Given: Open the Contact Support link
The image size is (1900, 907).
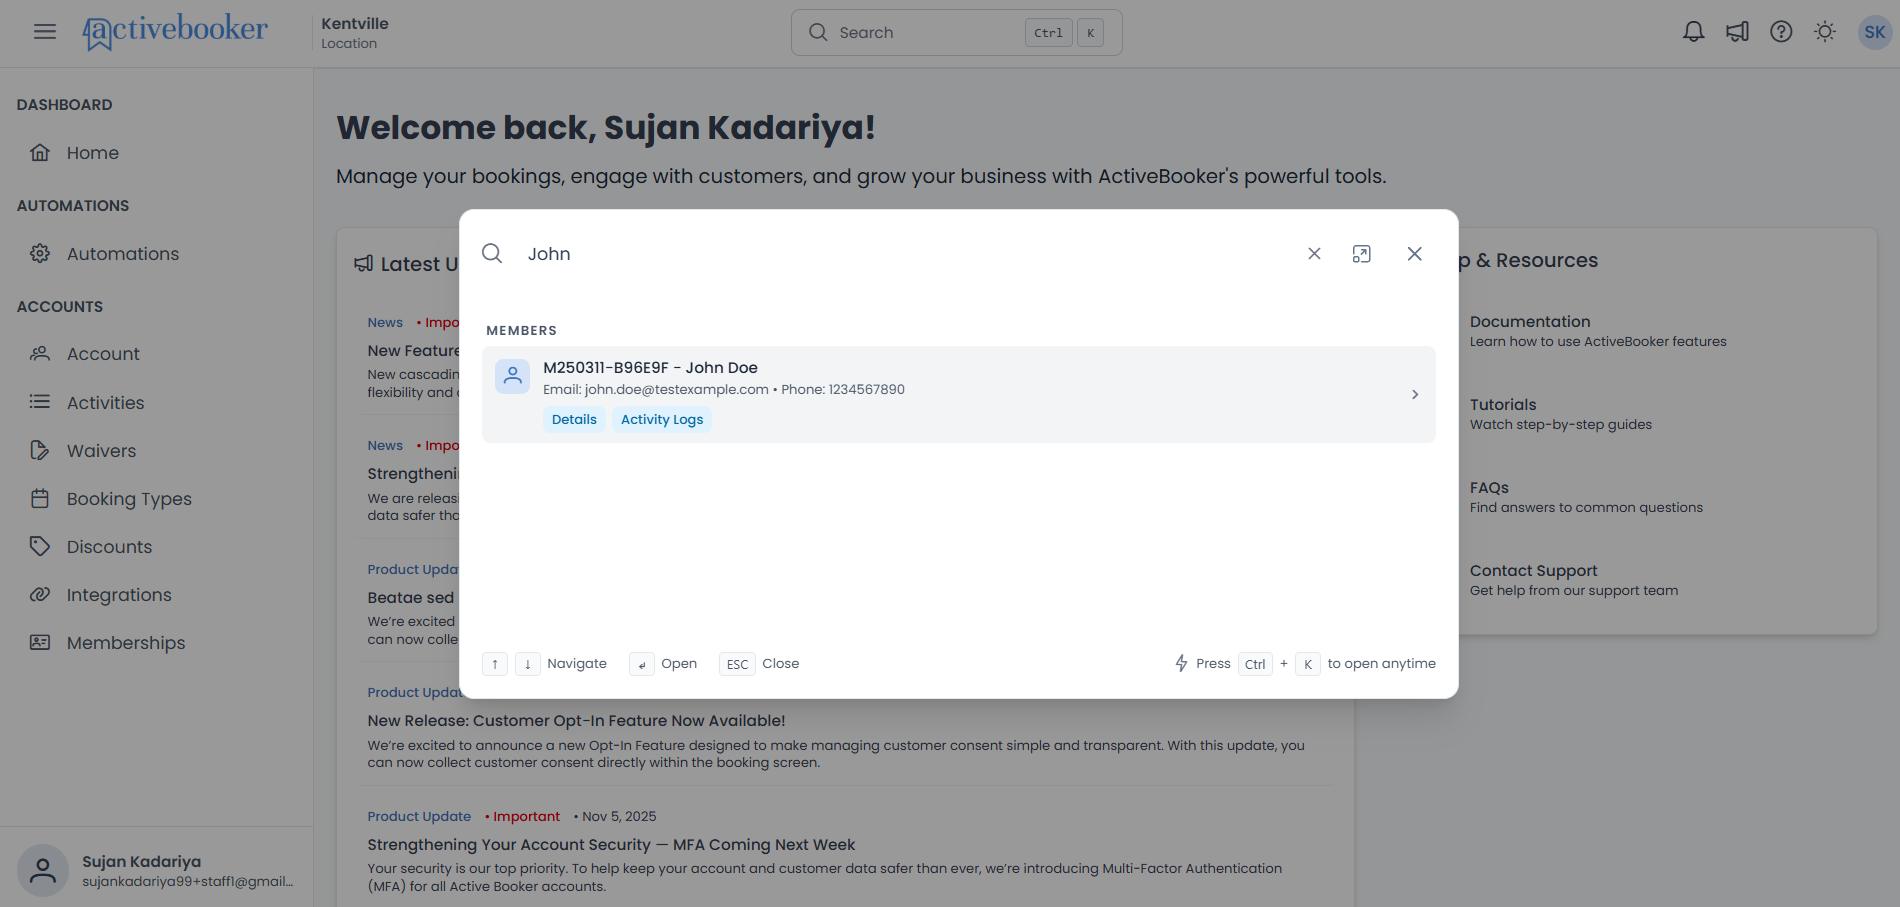Looking at the screenshot, I should click(x=1573, y=580).
